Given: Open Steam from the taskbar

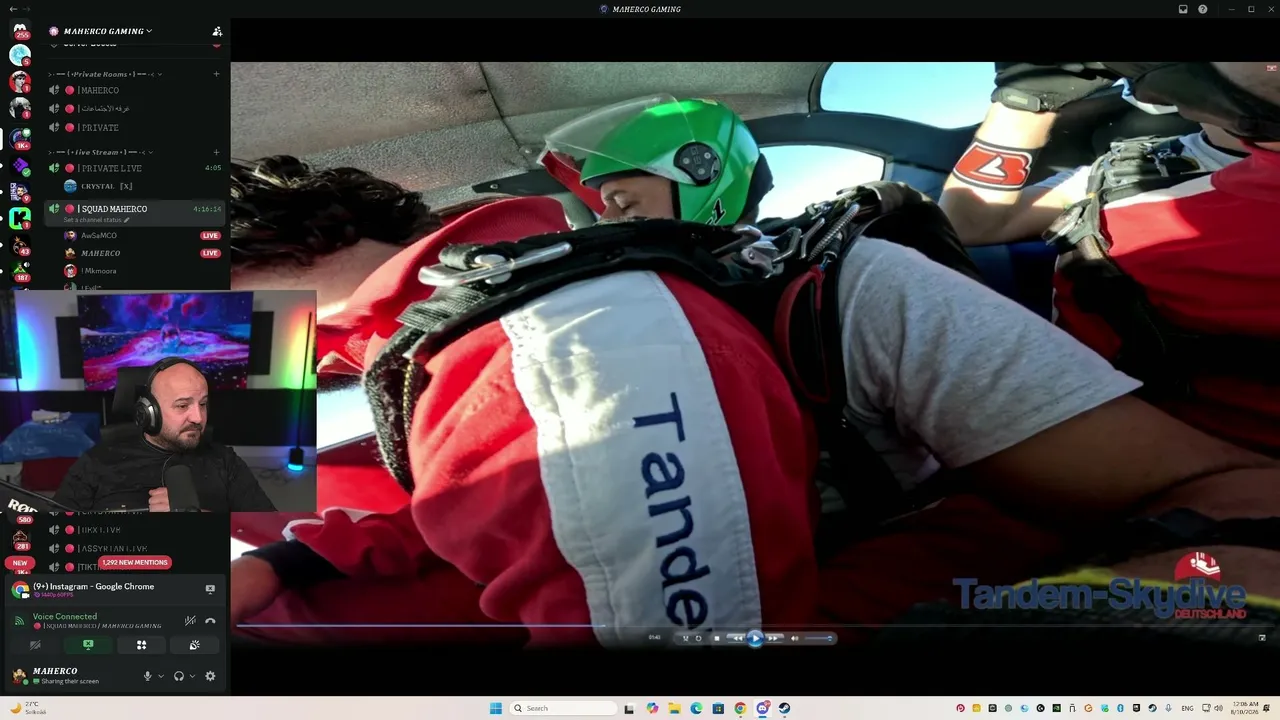Looking at the screenshot, I should coord(784,708).
